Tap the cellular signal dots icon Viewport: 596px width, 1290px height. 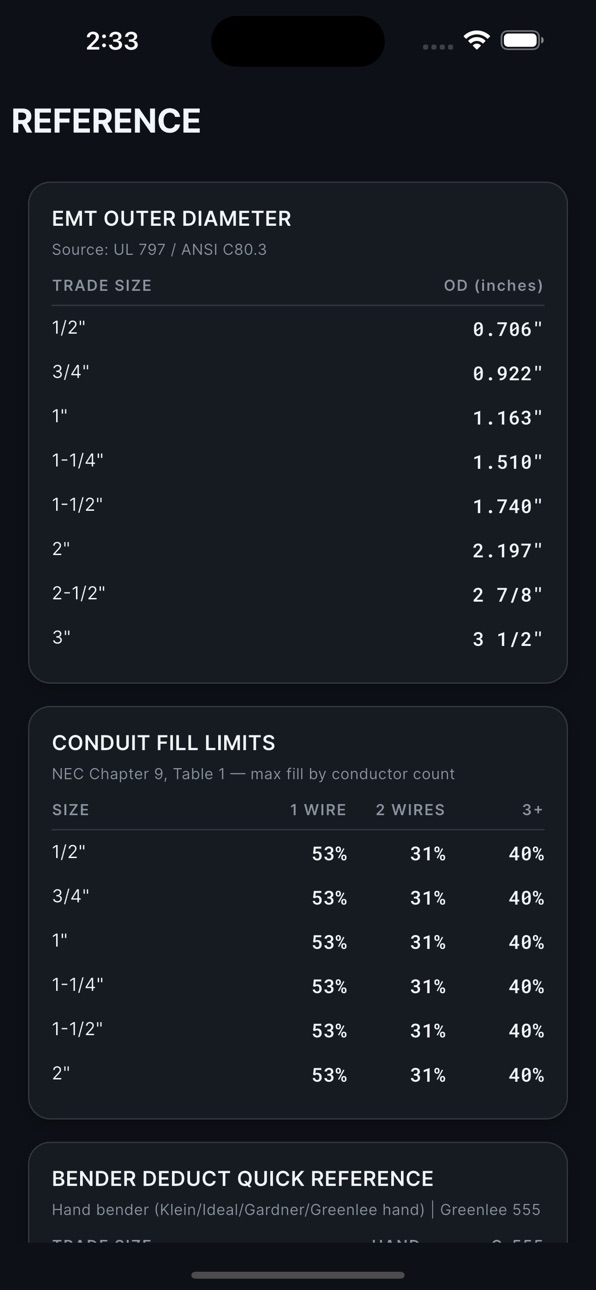pos(438,46)
